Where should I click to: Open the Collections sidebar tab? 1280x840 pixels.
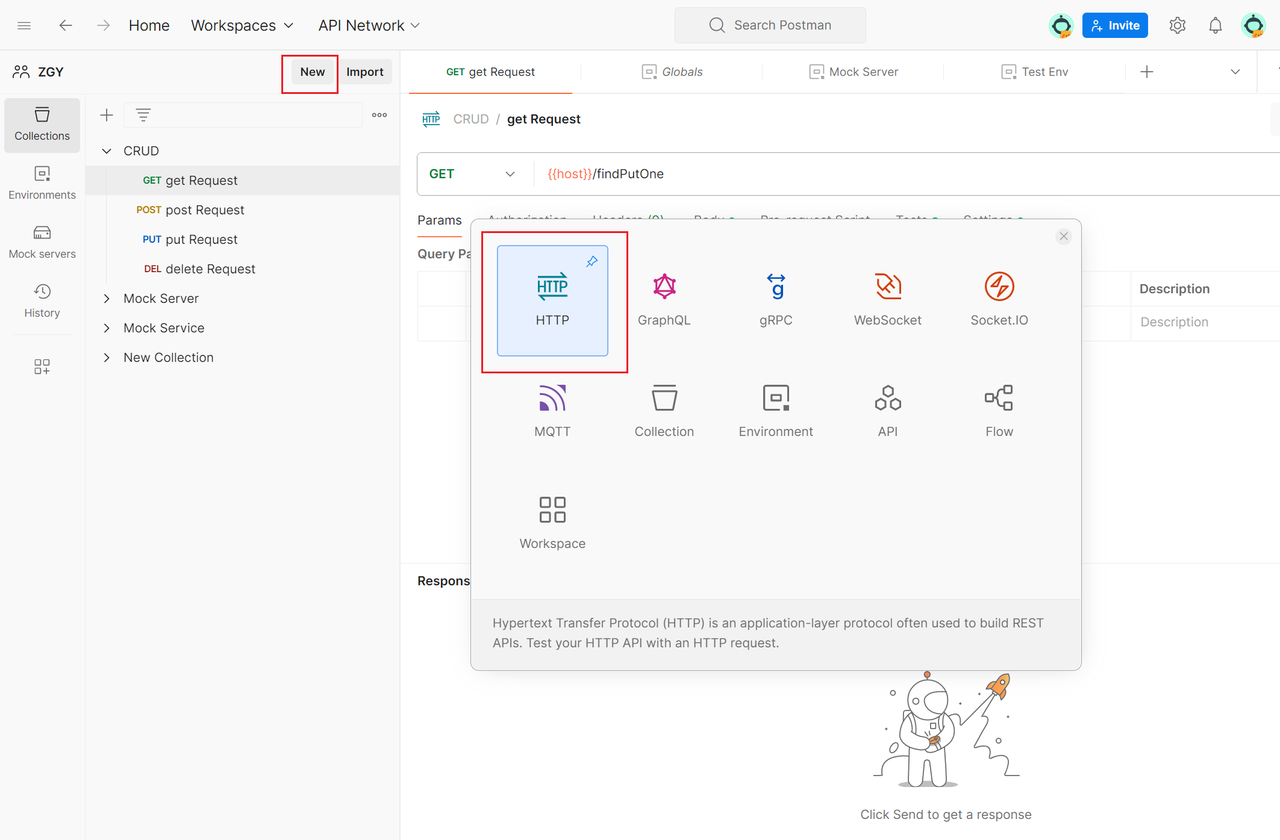(x=42, y=124)
